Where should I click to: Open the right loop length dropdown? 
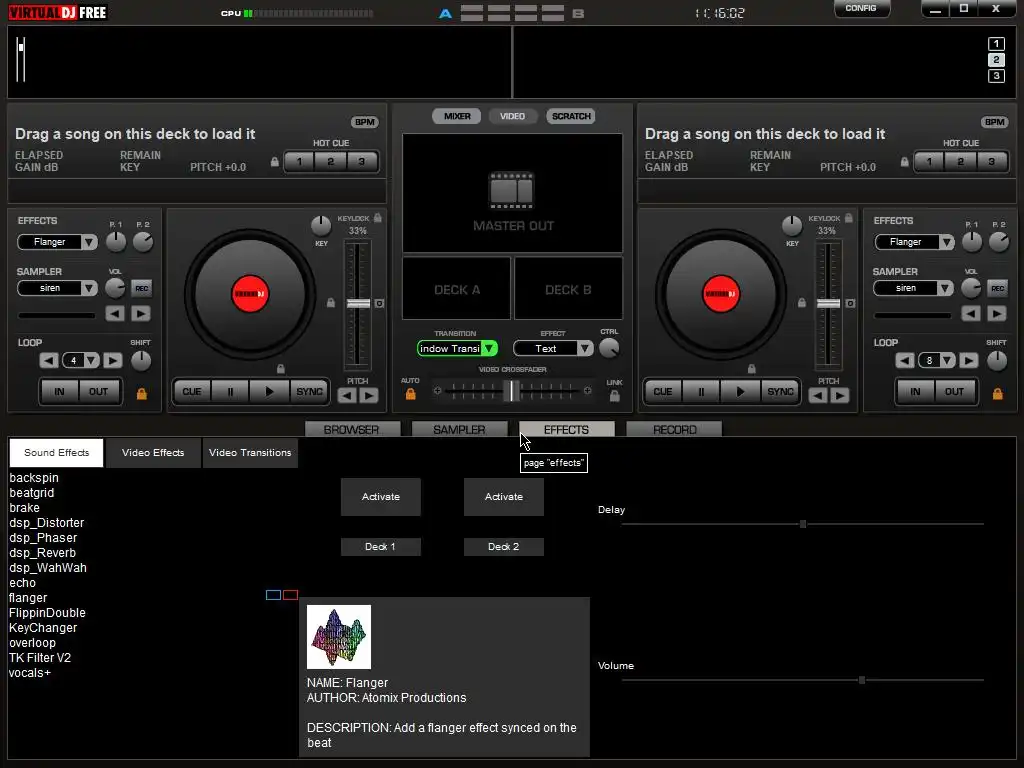click(x=947, y=360)
